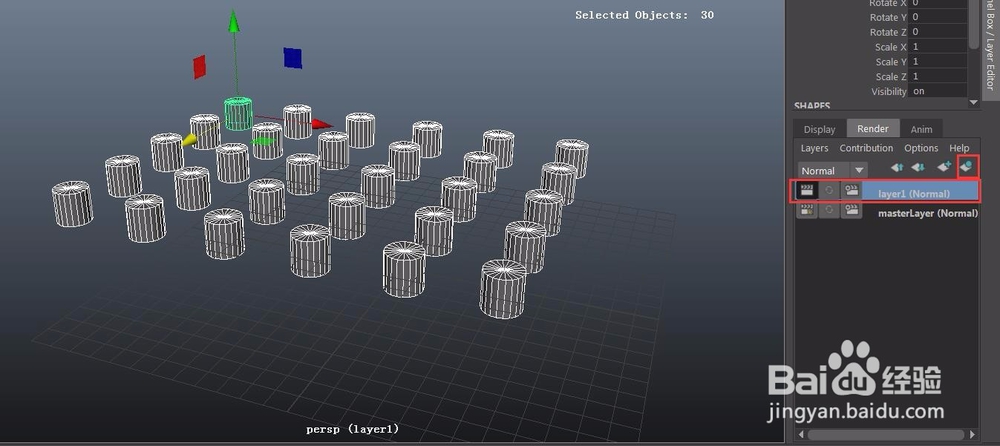Image resolution: width=1000 pixels, height=446 pixels.
Task: Click the horizontal scrollbar right arrow
Action: tap(973, 435)
